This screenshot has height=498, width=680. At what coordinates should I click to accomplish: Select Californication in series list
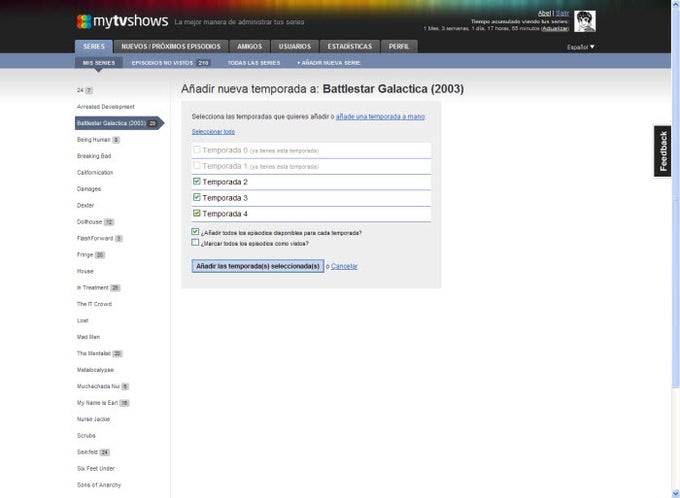tap(95, 173)
